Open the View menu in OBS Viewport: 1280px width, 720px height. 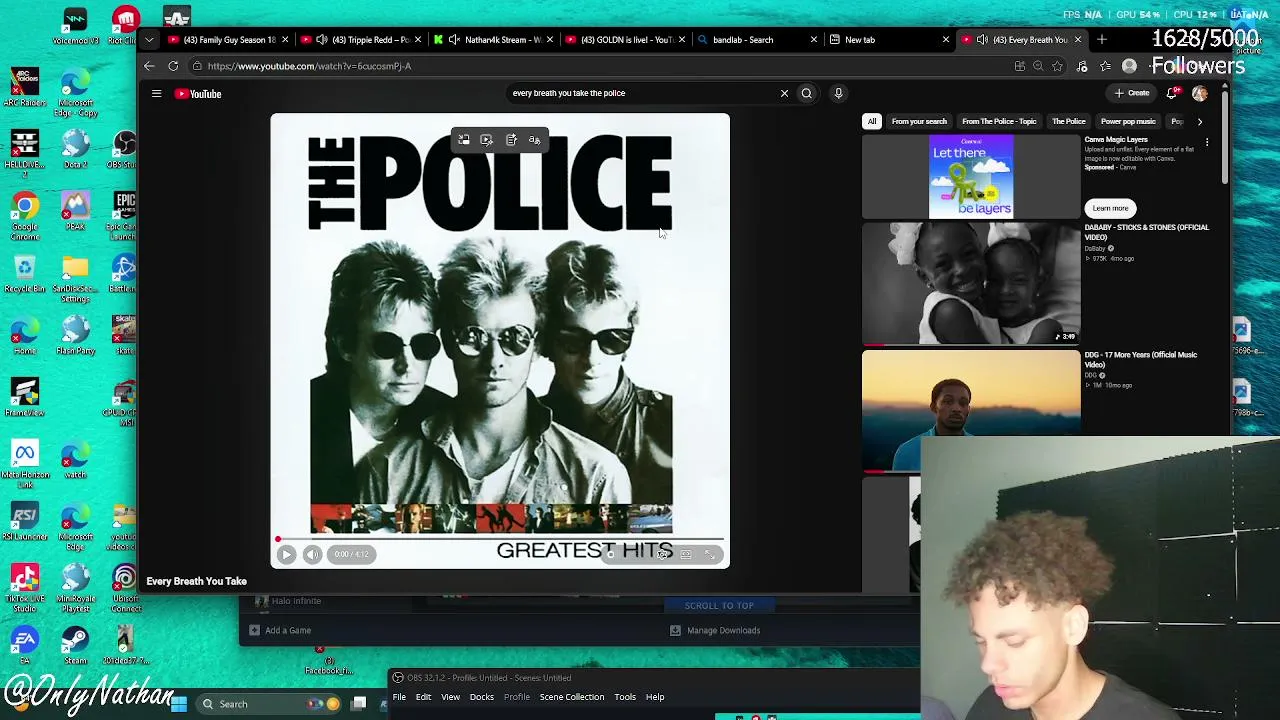pyautogui.click(x=450, y=697)
